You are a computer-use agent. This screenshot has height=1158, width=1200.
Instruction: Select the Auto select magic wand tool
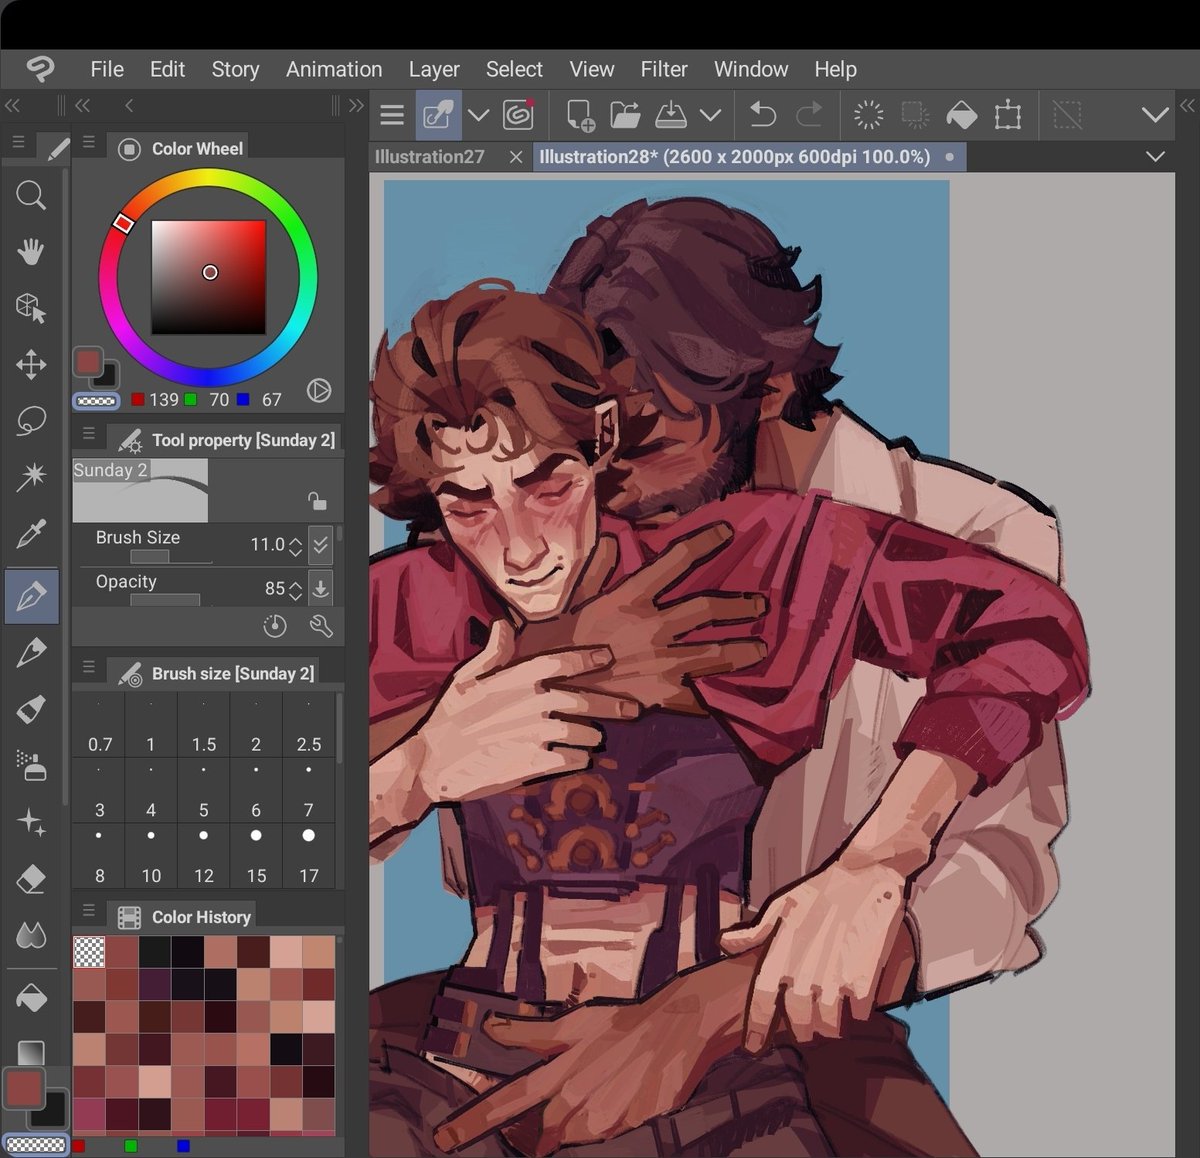[x=31, y=477]
